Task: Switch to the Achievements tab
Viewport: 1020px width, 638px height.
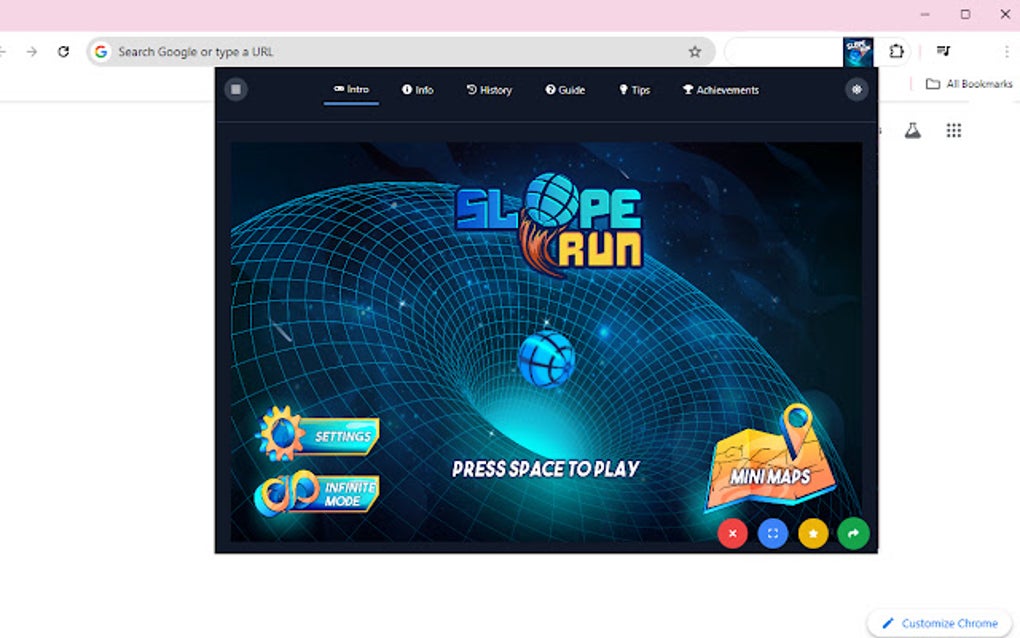Action: [720, 89]
